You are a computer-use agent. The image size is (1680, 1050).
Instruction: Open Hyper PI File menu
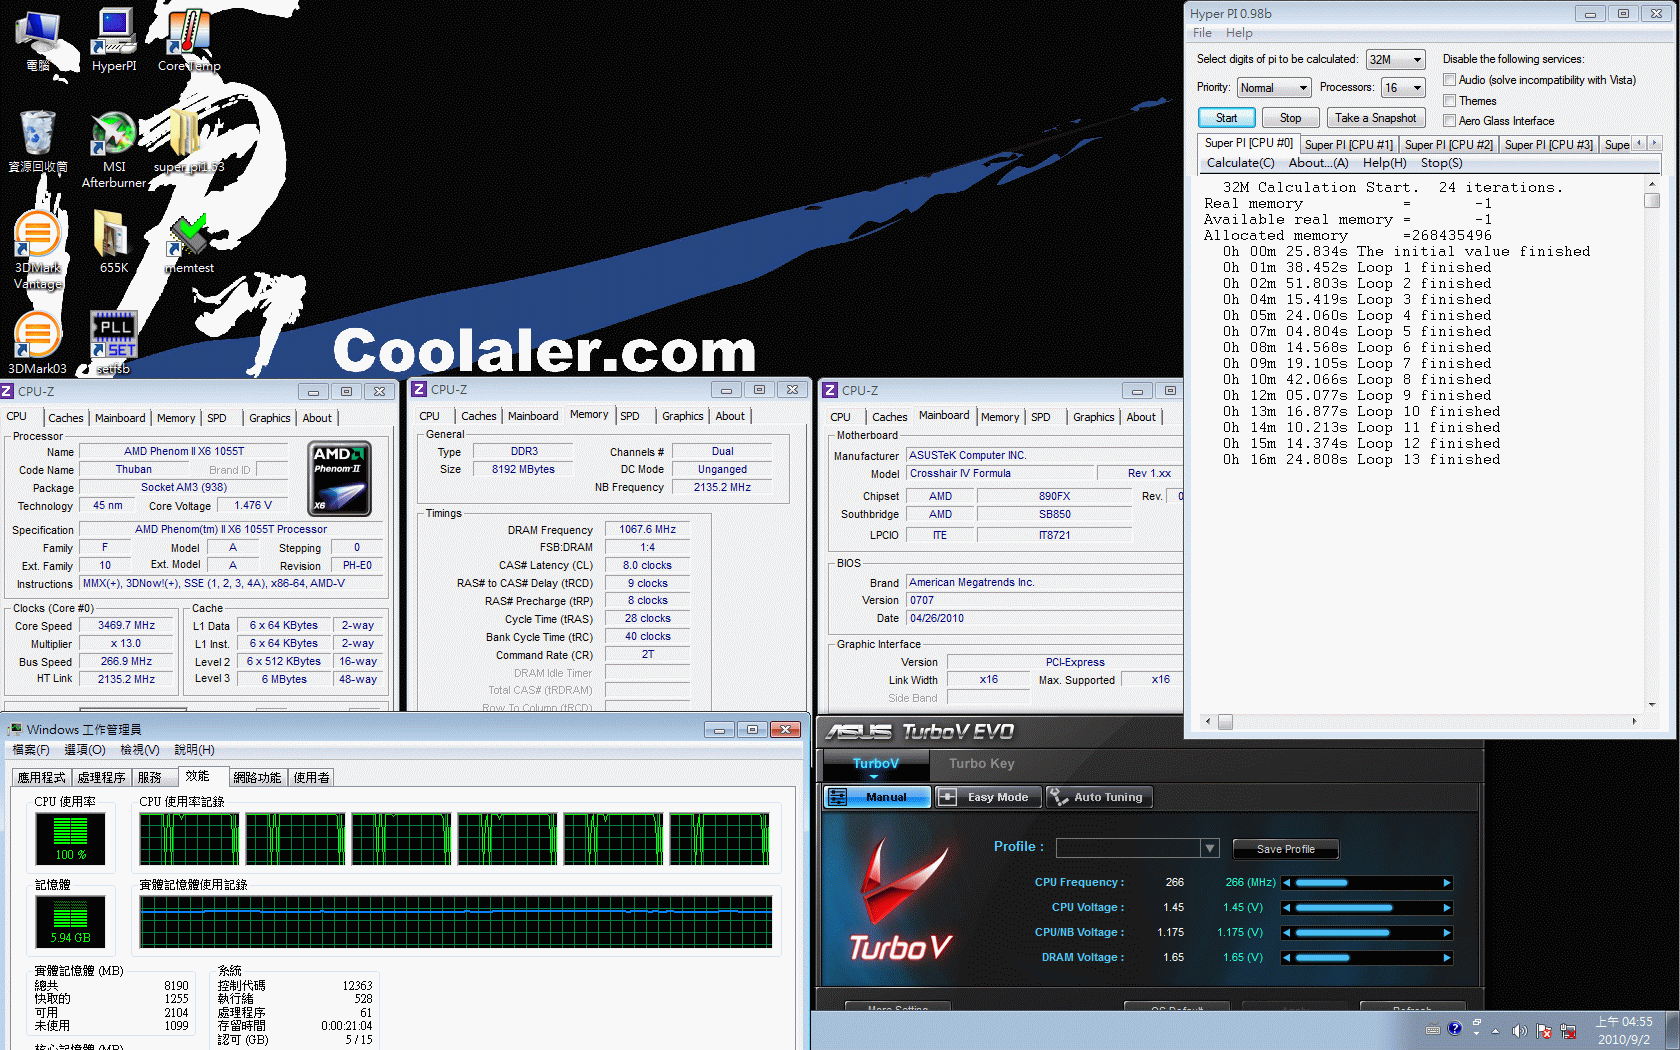[x=1202, y=33]
